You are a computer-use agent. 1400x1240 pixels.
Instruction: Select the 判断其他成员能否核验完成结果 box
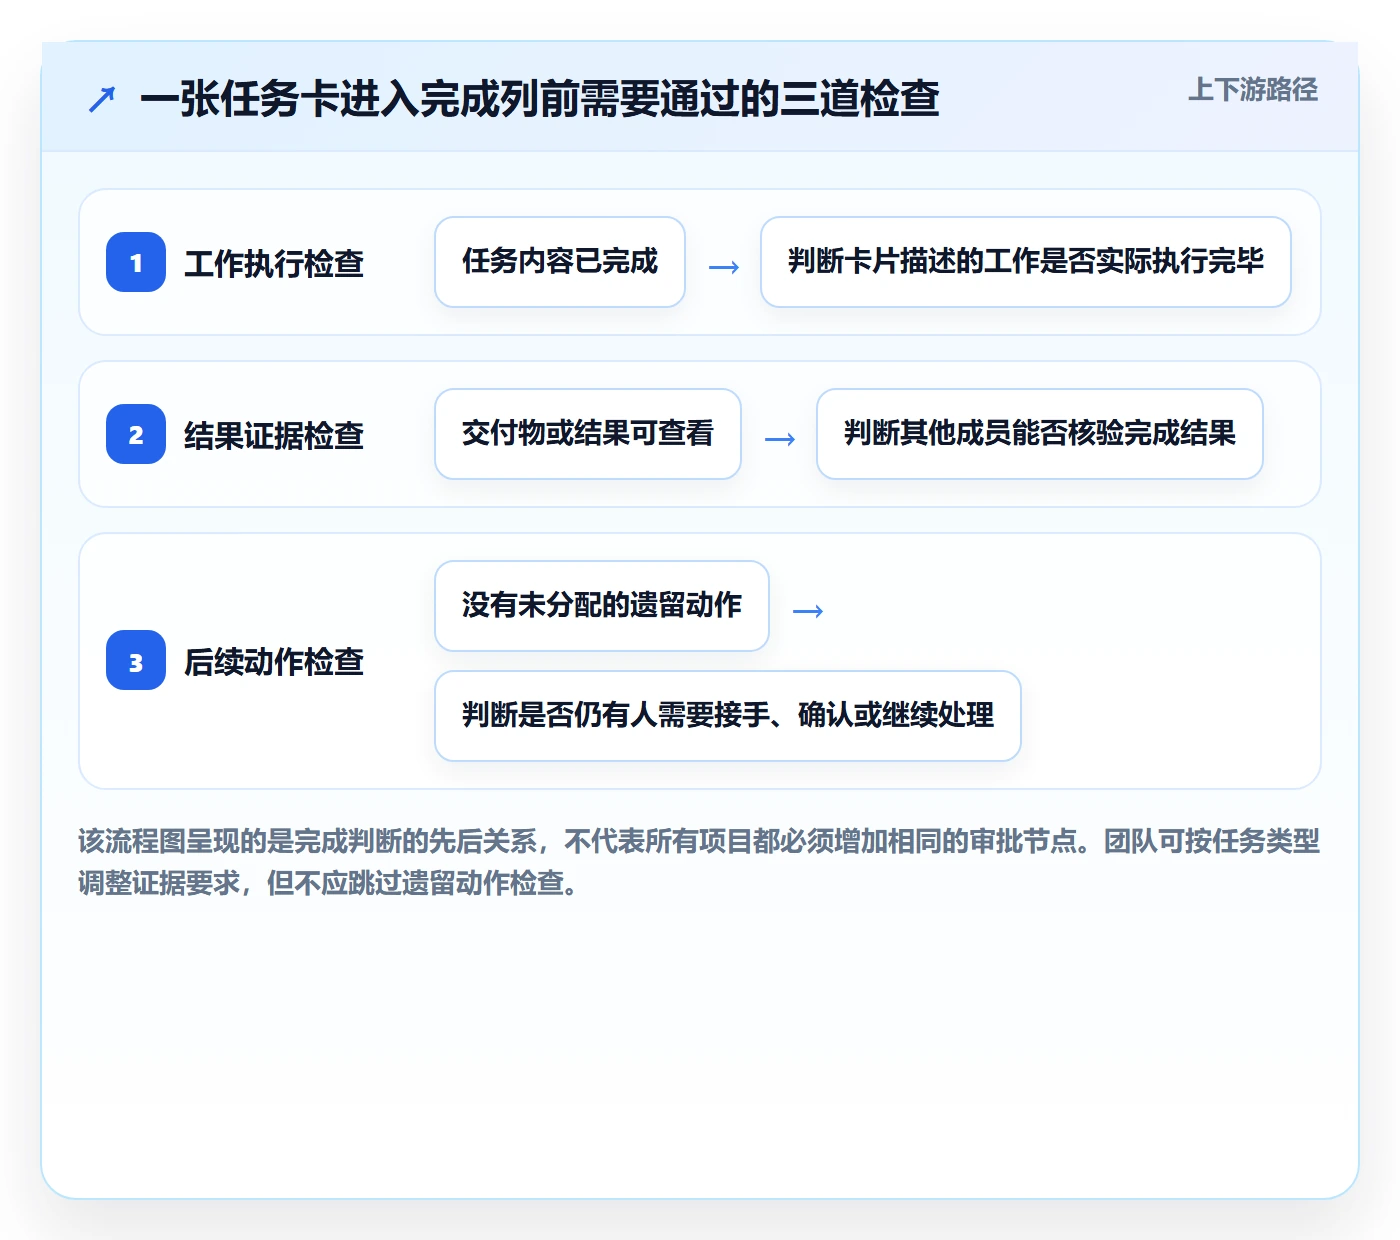click(x=1040, y=434)
